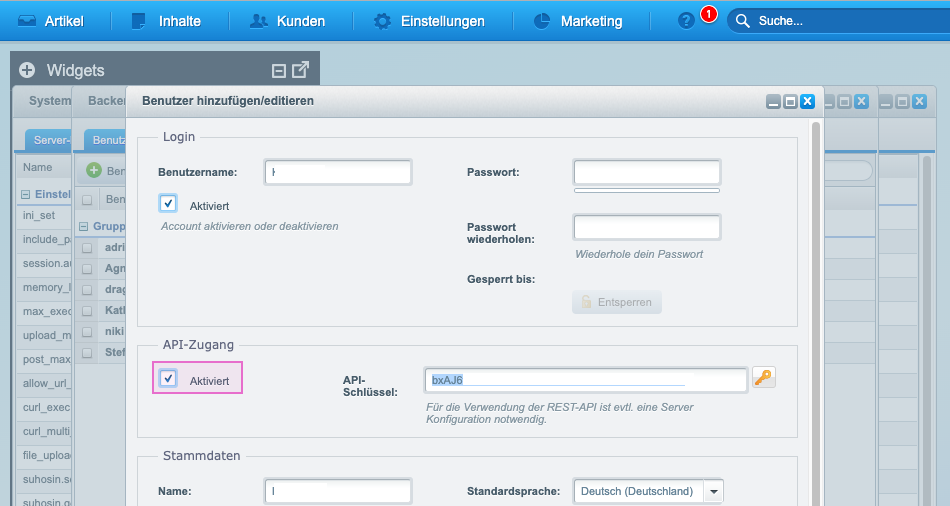Click the green add user plus icon
The height and width of the screenshot is (506, 950).
(x=94, y=172)
